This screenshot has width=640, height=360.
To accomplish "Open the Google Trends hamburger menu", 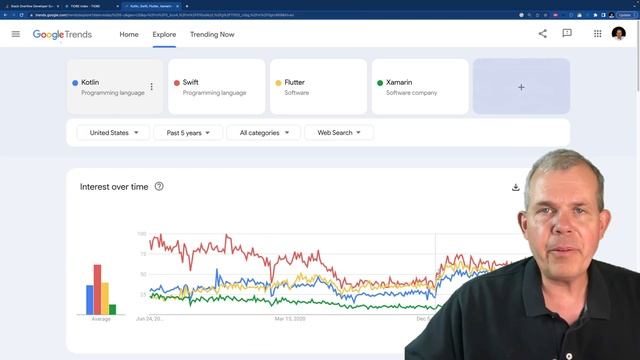I will (16, 34).
